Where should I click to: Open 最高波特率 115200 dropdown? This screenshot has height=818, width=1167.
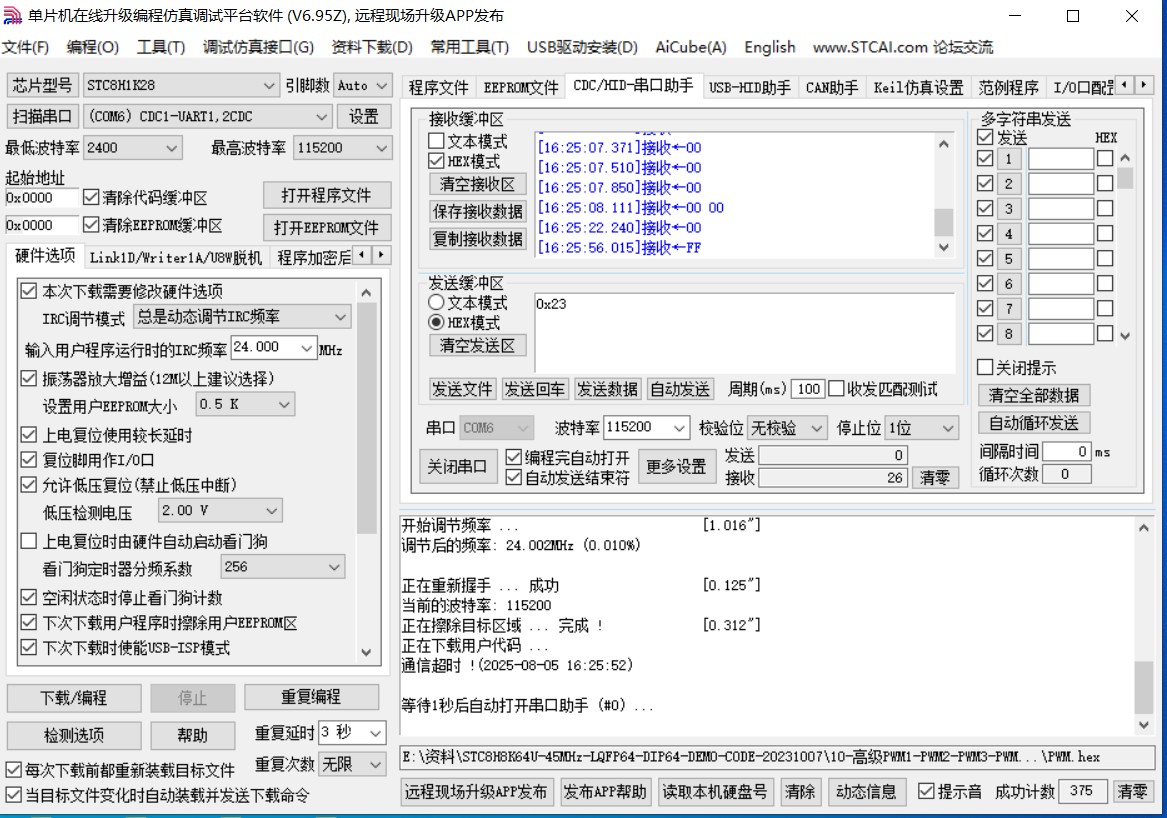pyautogui.click(x=342, y=147)
